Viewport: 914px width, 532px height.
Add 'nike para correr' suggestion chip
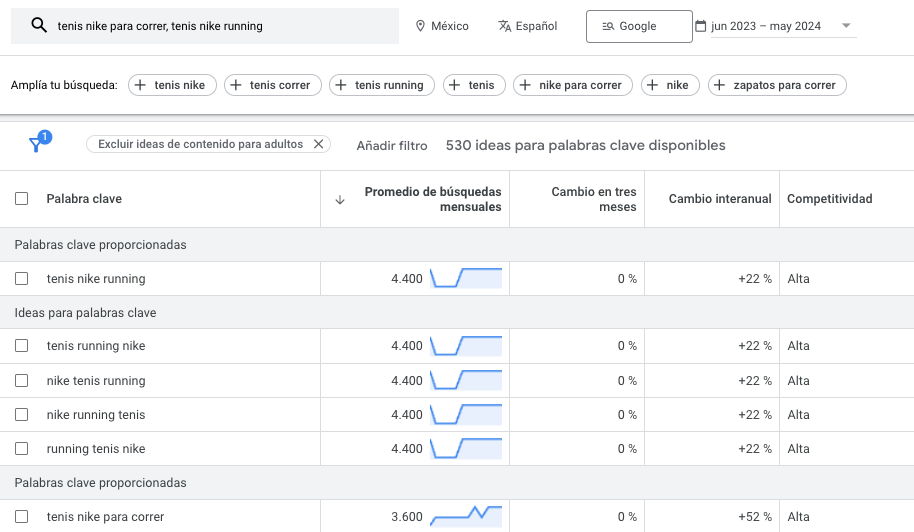(573, 85)
